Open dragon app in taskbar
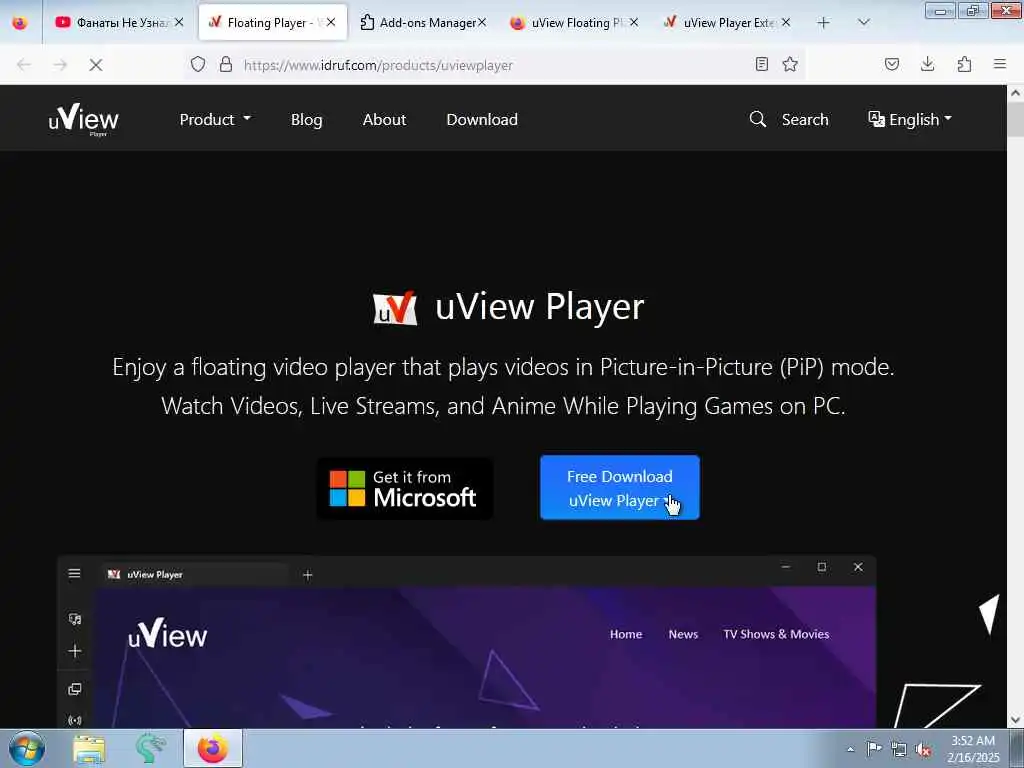The height and width of the screenshot is (768, 1024). pyautogui.click(x=150, y=748)
